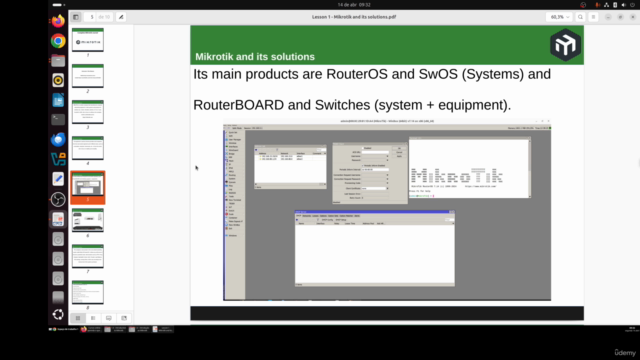Click the Mikrotik cube logo on slide

(x=565, y=45)
